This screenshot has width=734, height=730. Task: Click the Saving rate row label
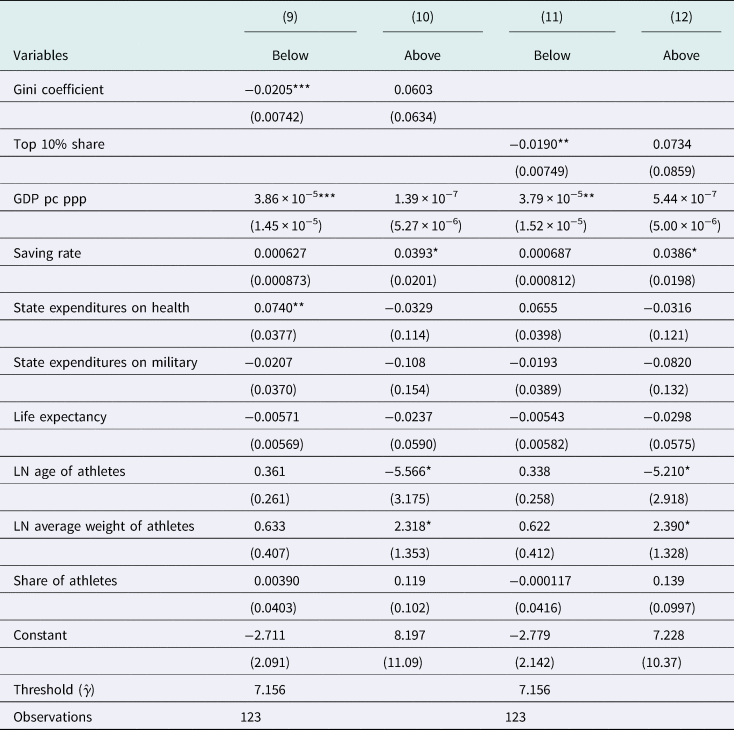pyautogui.click(x=47, y=253)
